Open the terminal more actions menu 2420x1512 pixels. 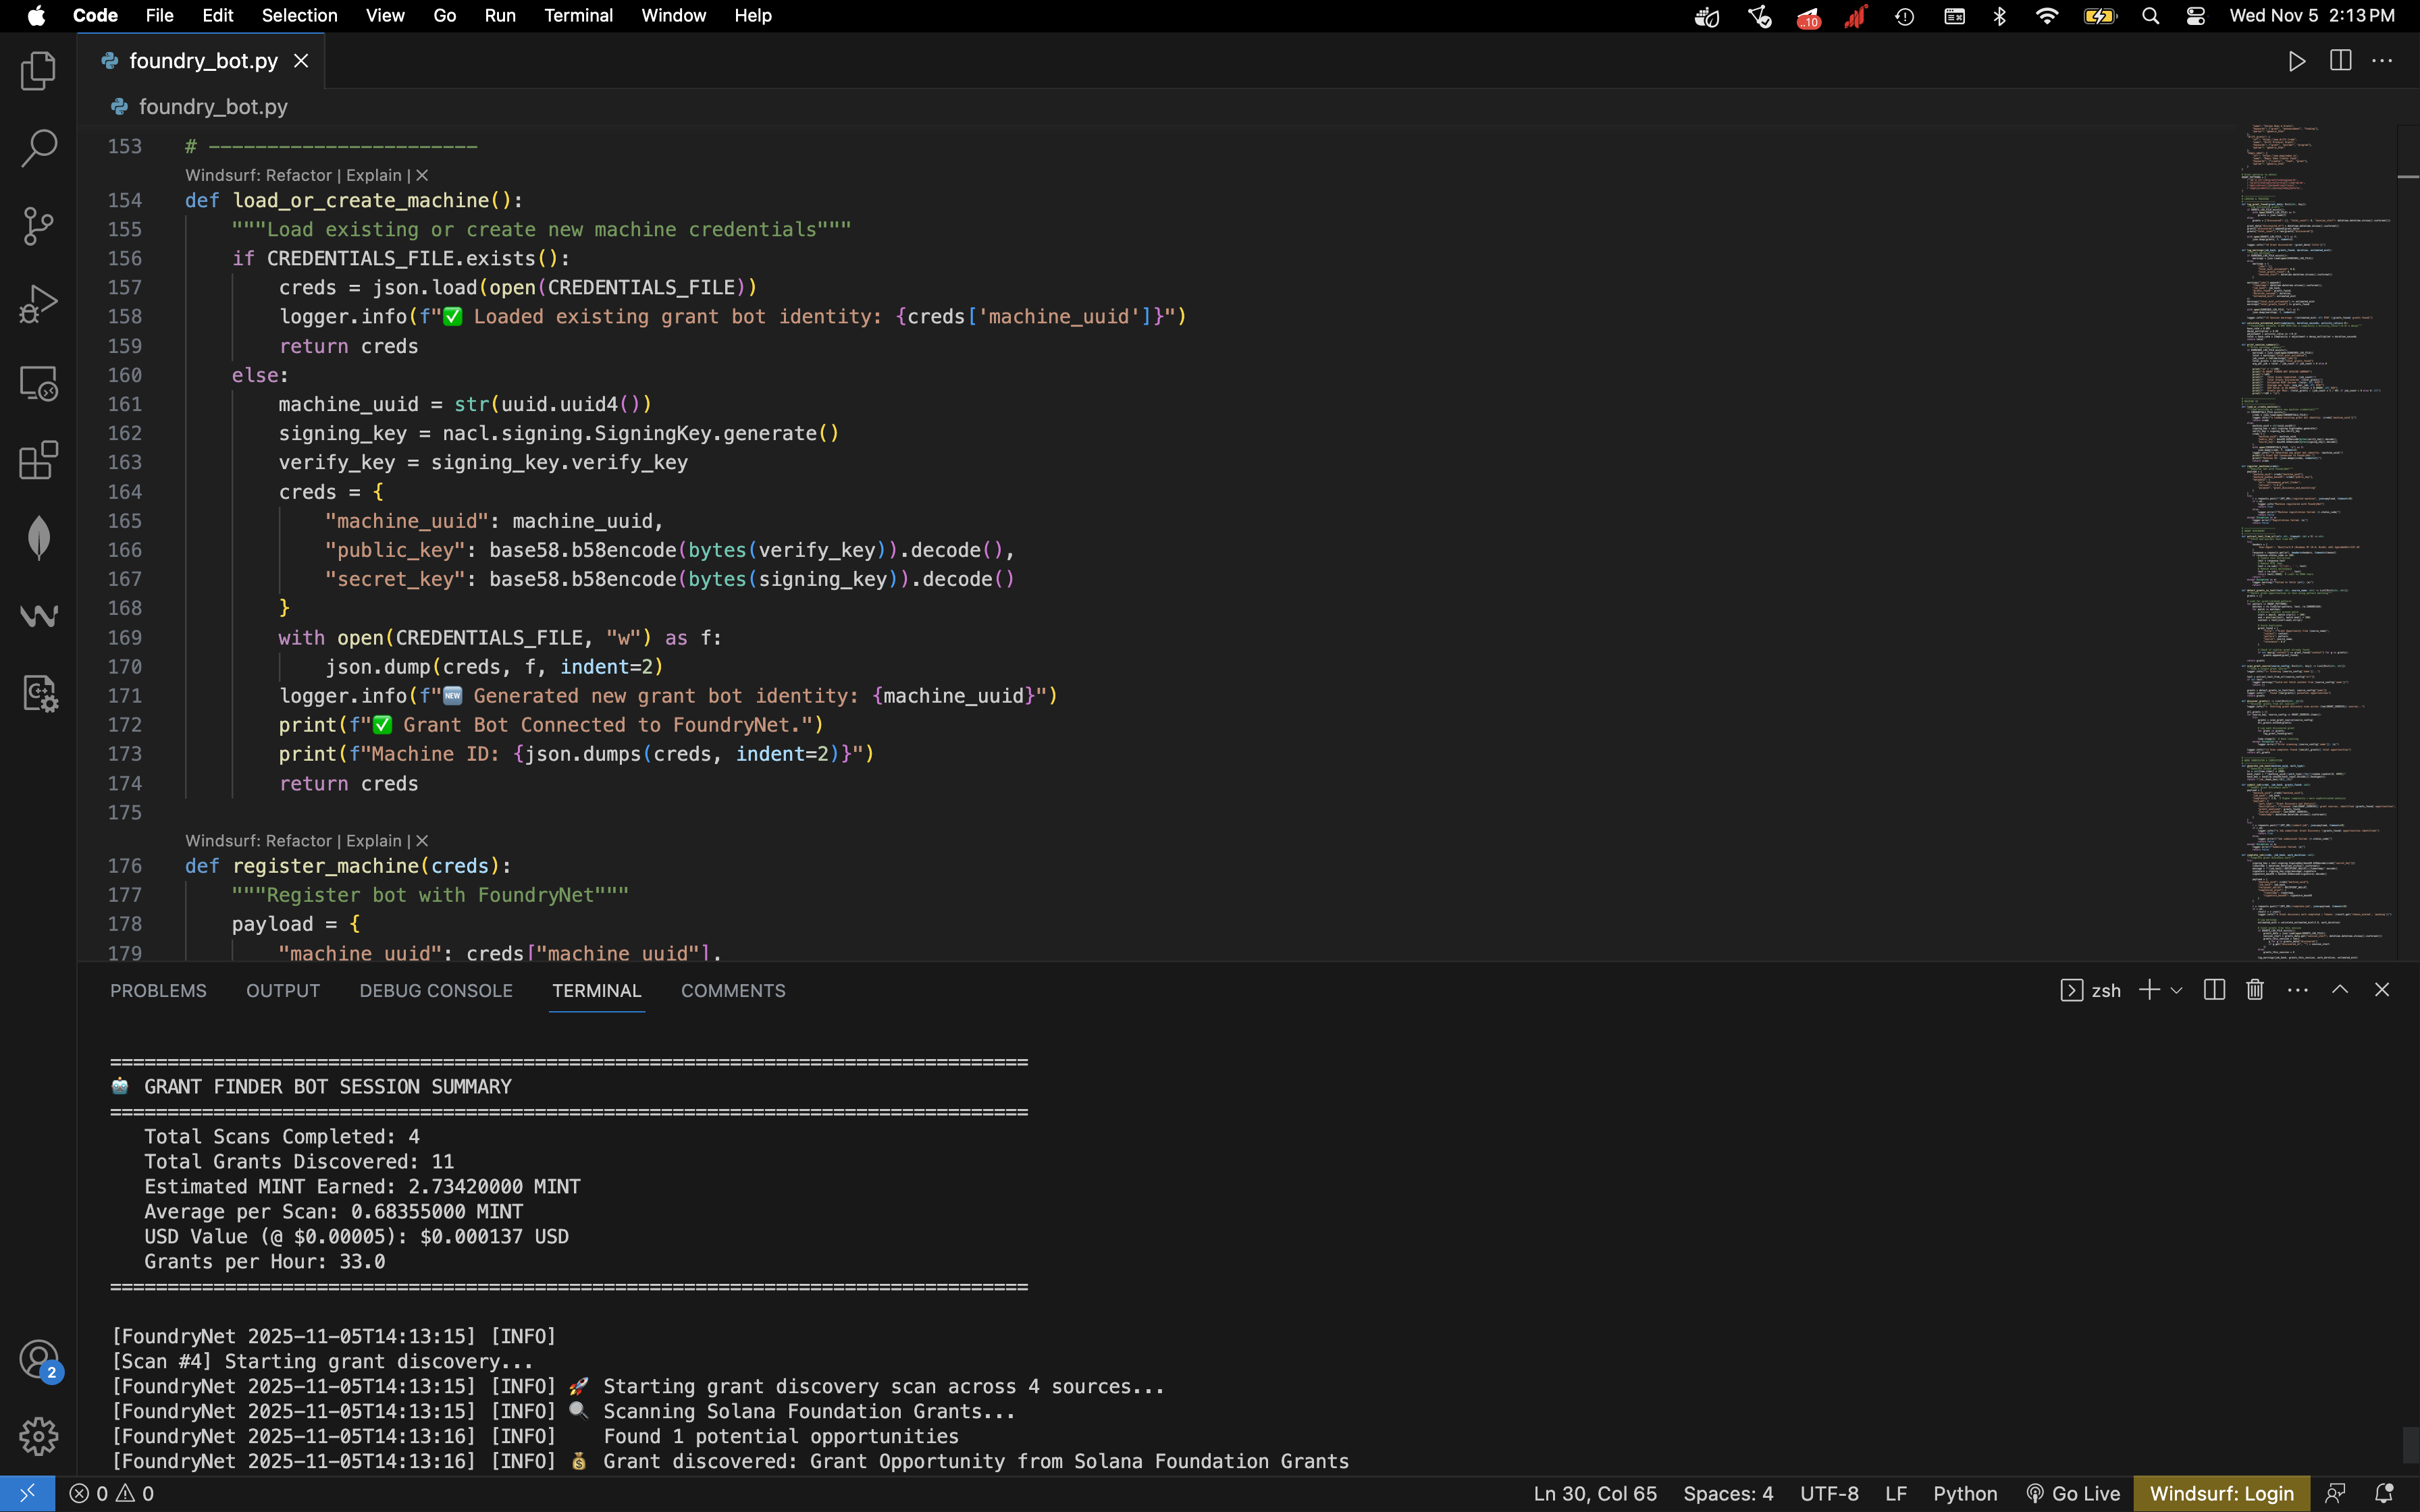click(x=2297, y=990)
